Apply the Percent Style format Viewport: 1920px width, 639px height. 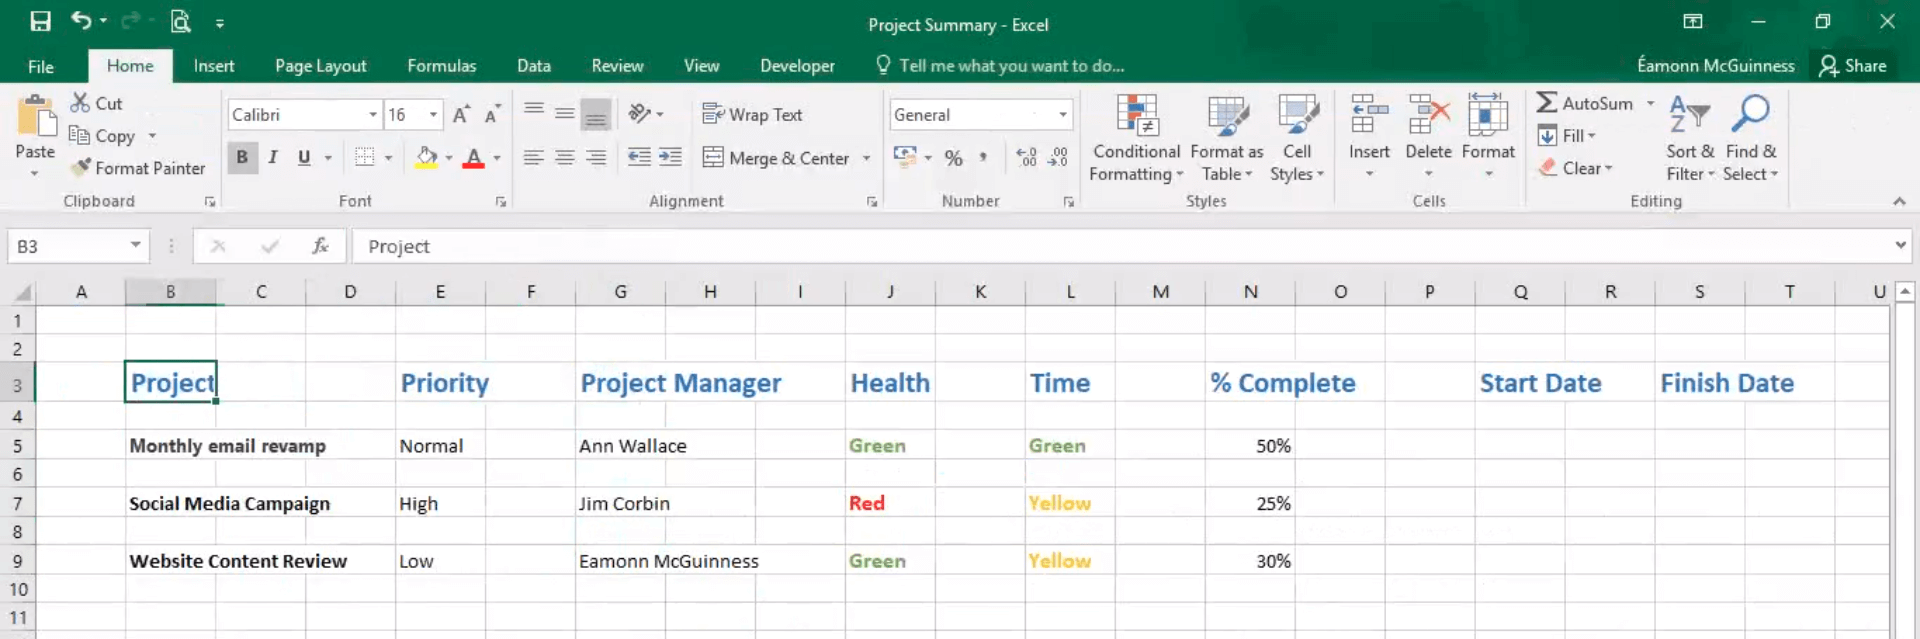[x=954, y=158]
